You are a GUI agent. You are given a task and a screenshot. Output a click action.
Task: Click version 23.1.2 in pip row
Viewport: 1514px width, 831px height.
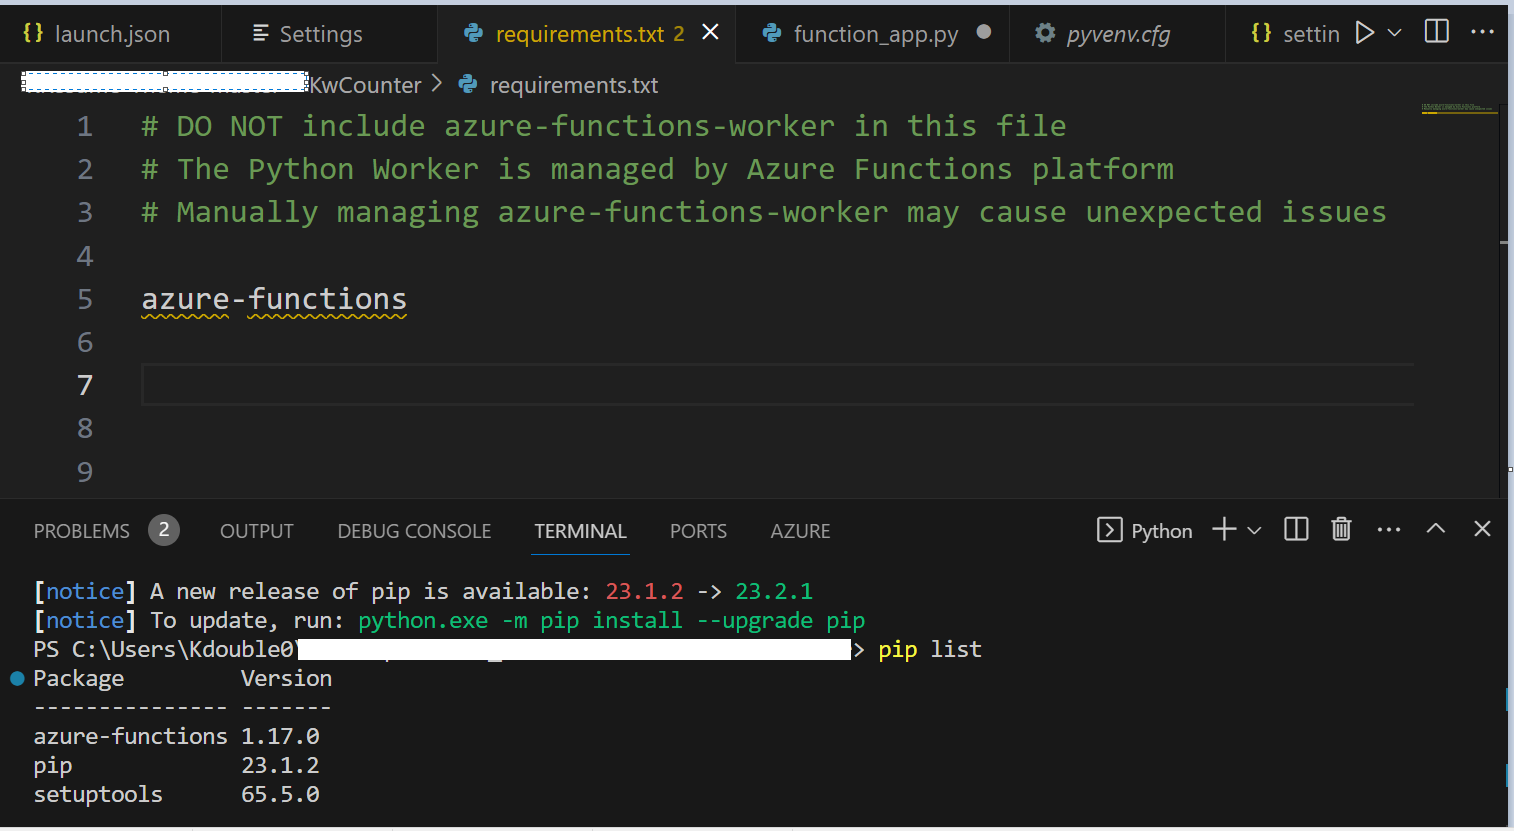[280, 766]
